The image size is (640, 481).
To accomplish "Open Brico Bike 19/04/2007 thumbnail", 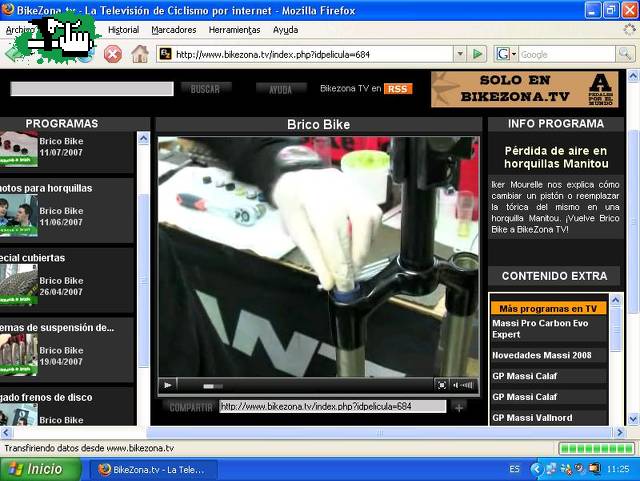I will click(x=19, y=354).
